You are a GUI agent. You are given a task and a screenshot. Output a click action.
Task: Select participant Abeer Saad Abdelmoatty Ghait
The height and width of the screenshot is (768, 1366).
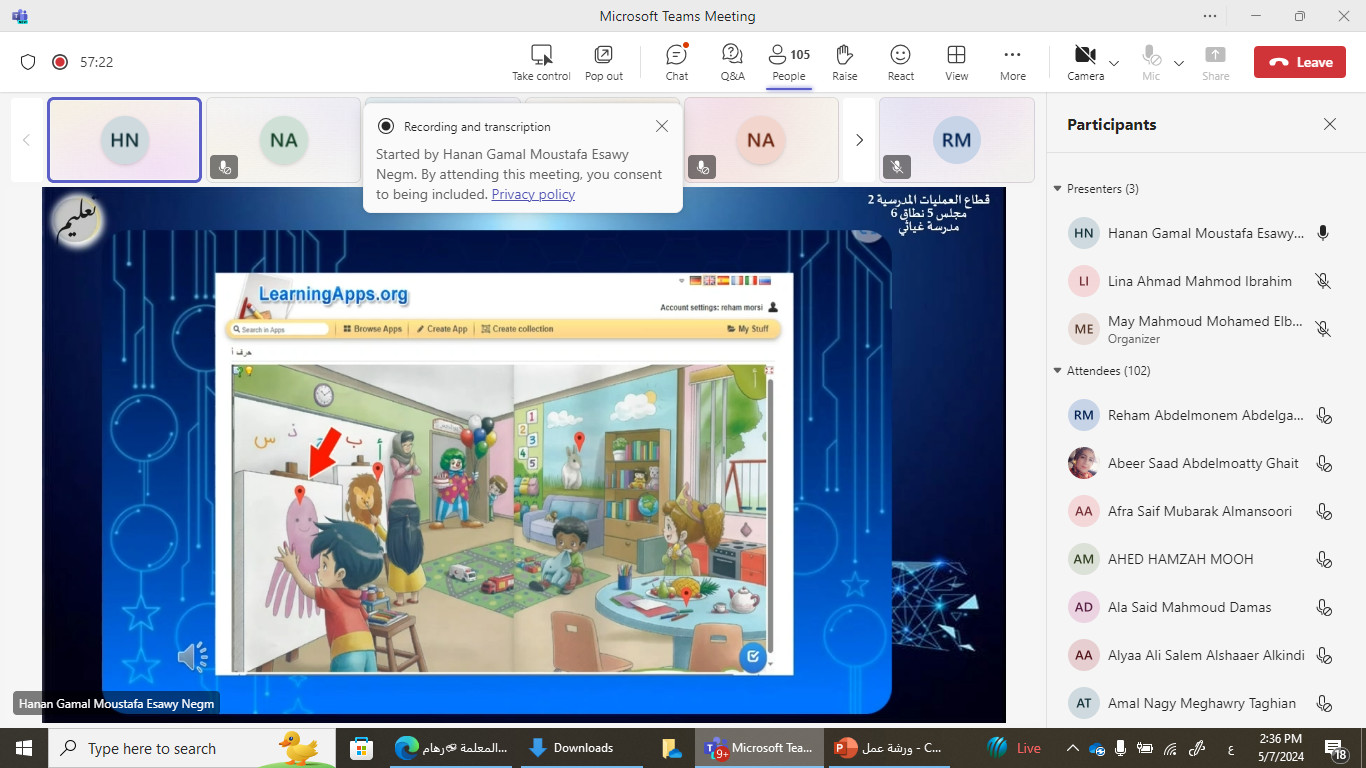click(x=1200, y=463)
